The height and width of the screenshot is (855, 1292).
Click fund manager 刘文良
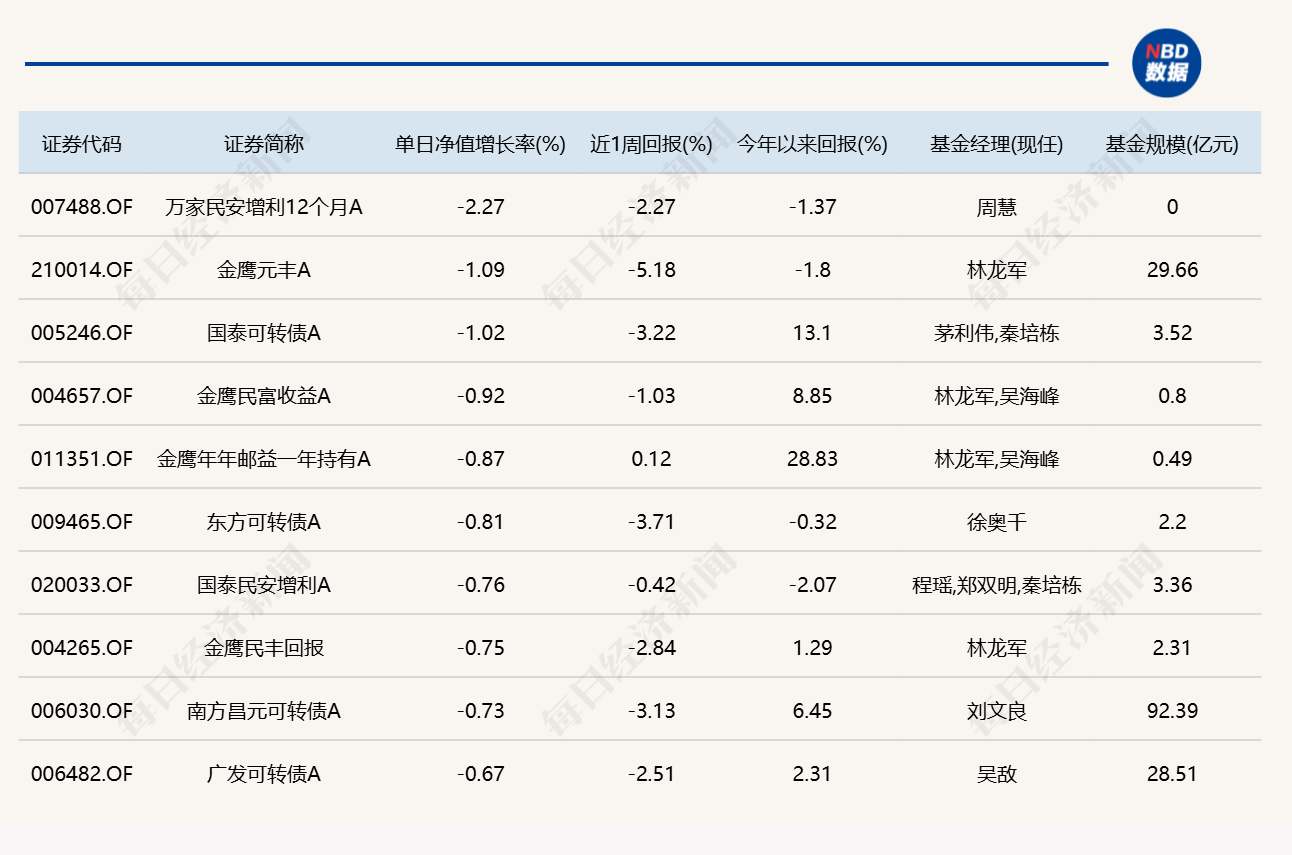click(997, 711)
